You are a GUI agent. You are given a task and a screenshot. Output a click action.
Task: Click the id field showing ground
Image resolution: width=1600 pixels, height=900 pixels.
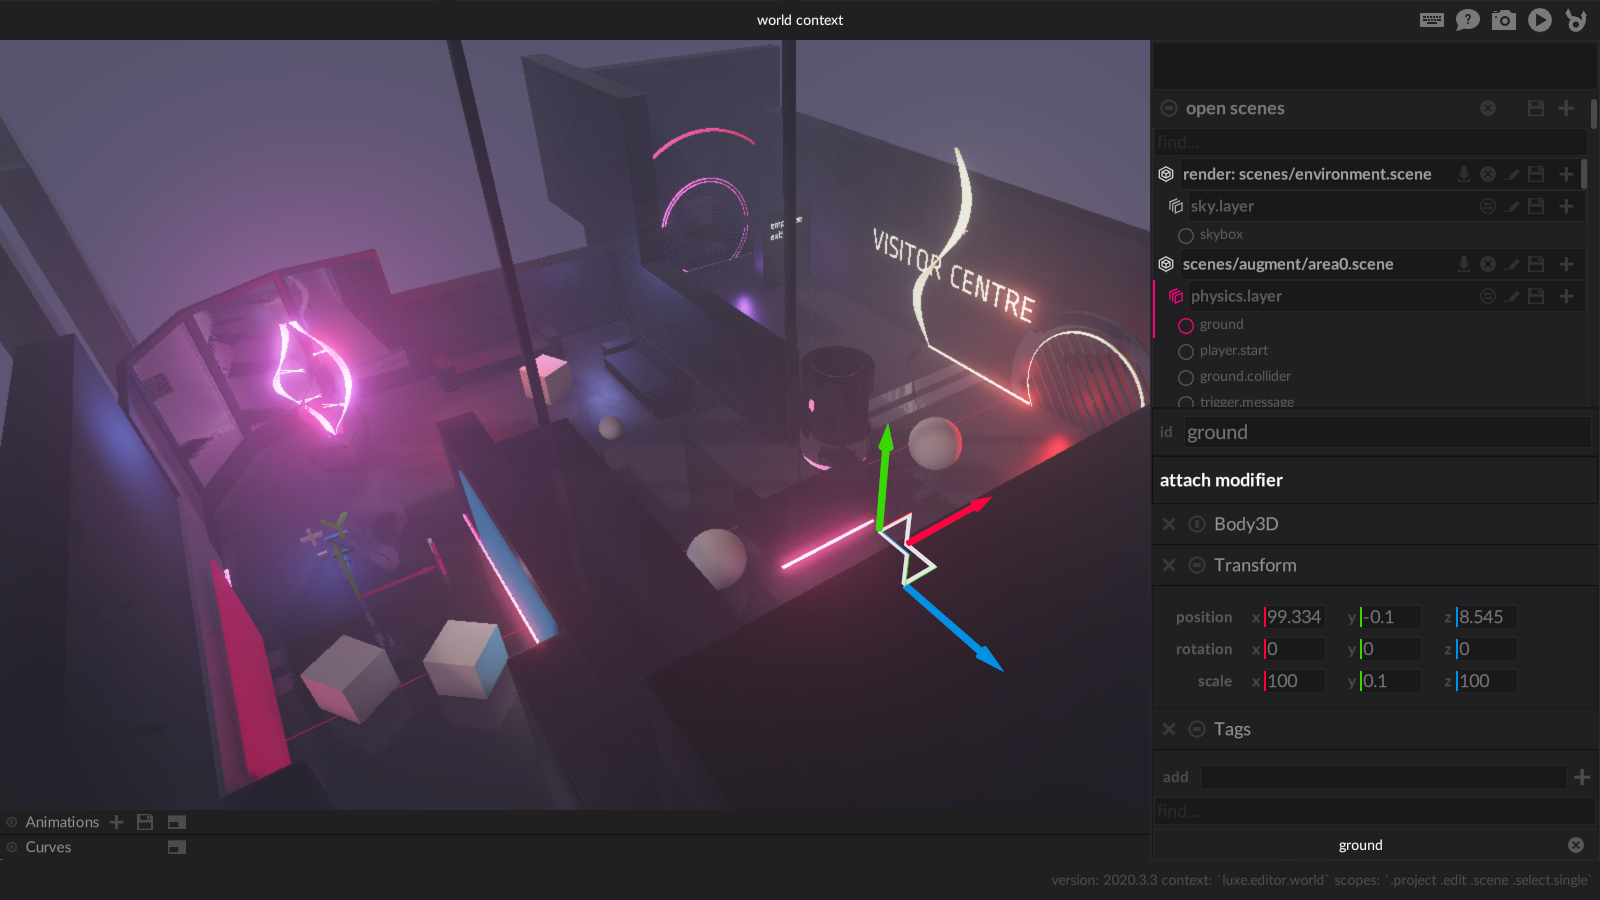pos(1387,432)
